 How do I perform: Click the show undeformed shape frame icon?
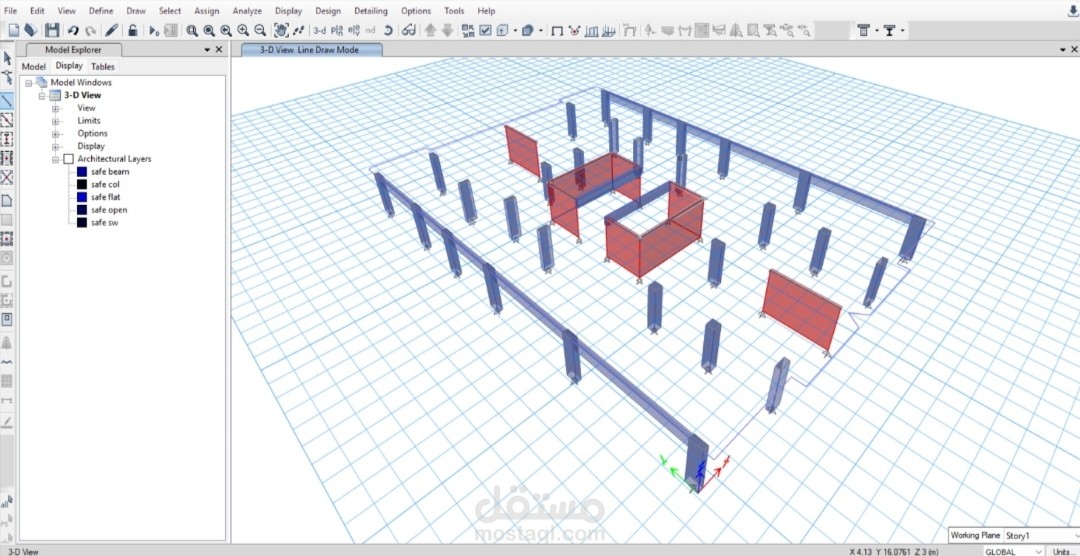tap(557, 30)
